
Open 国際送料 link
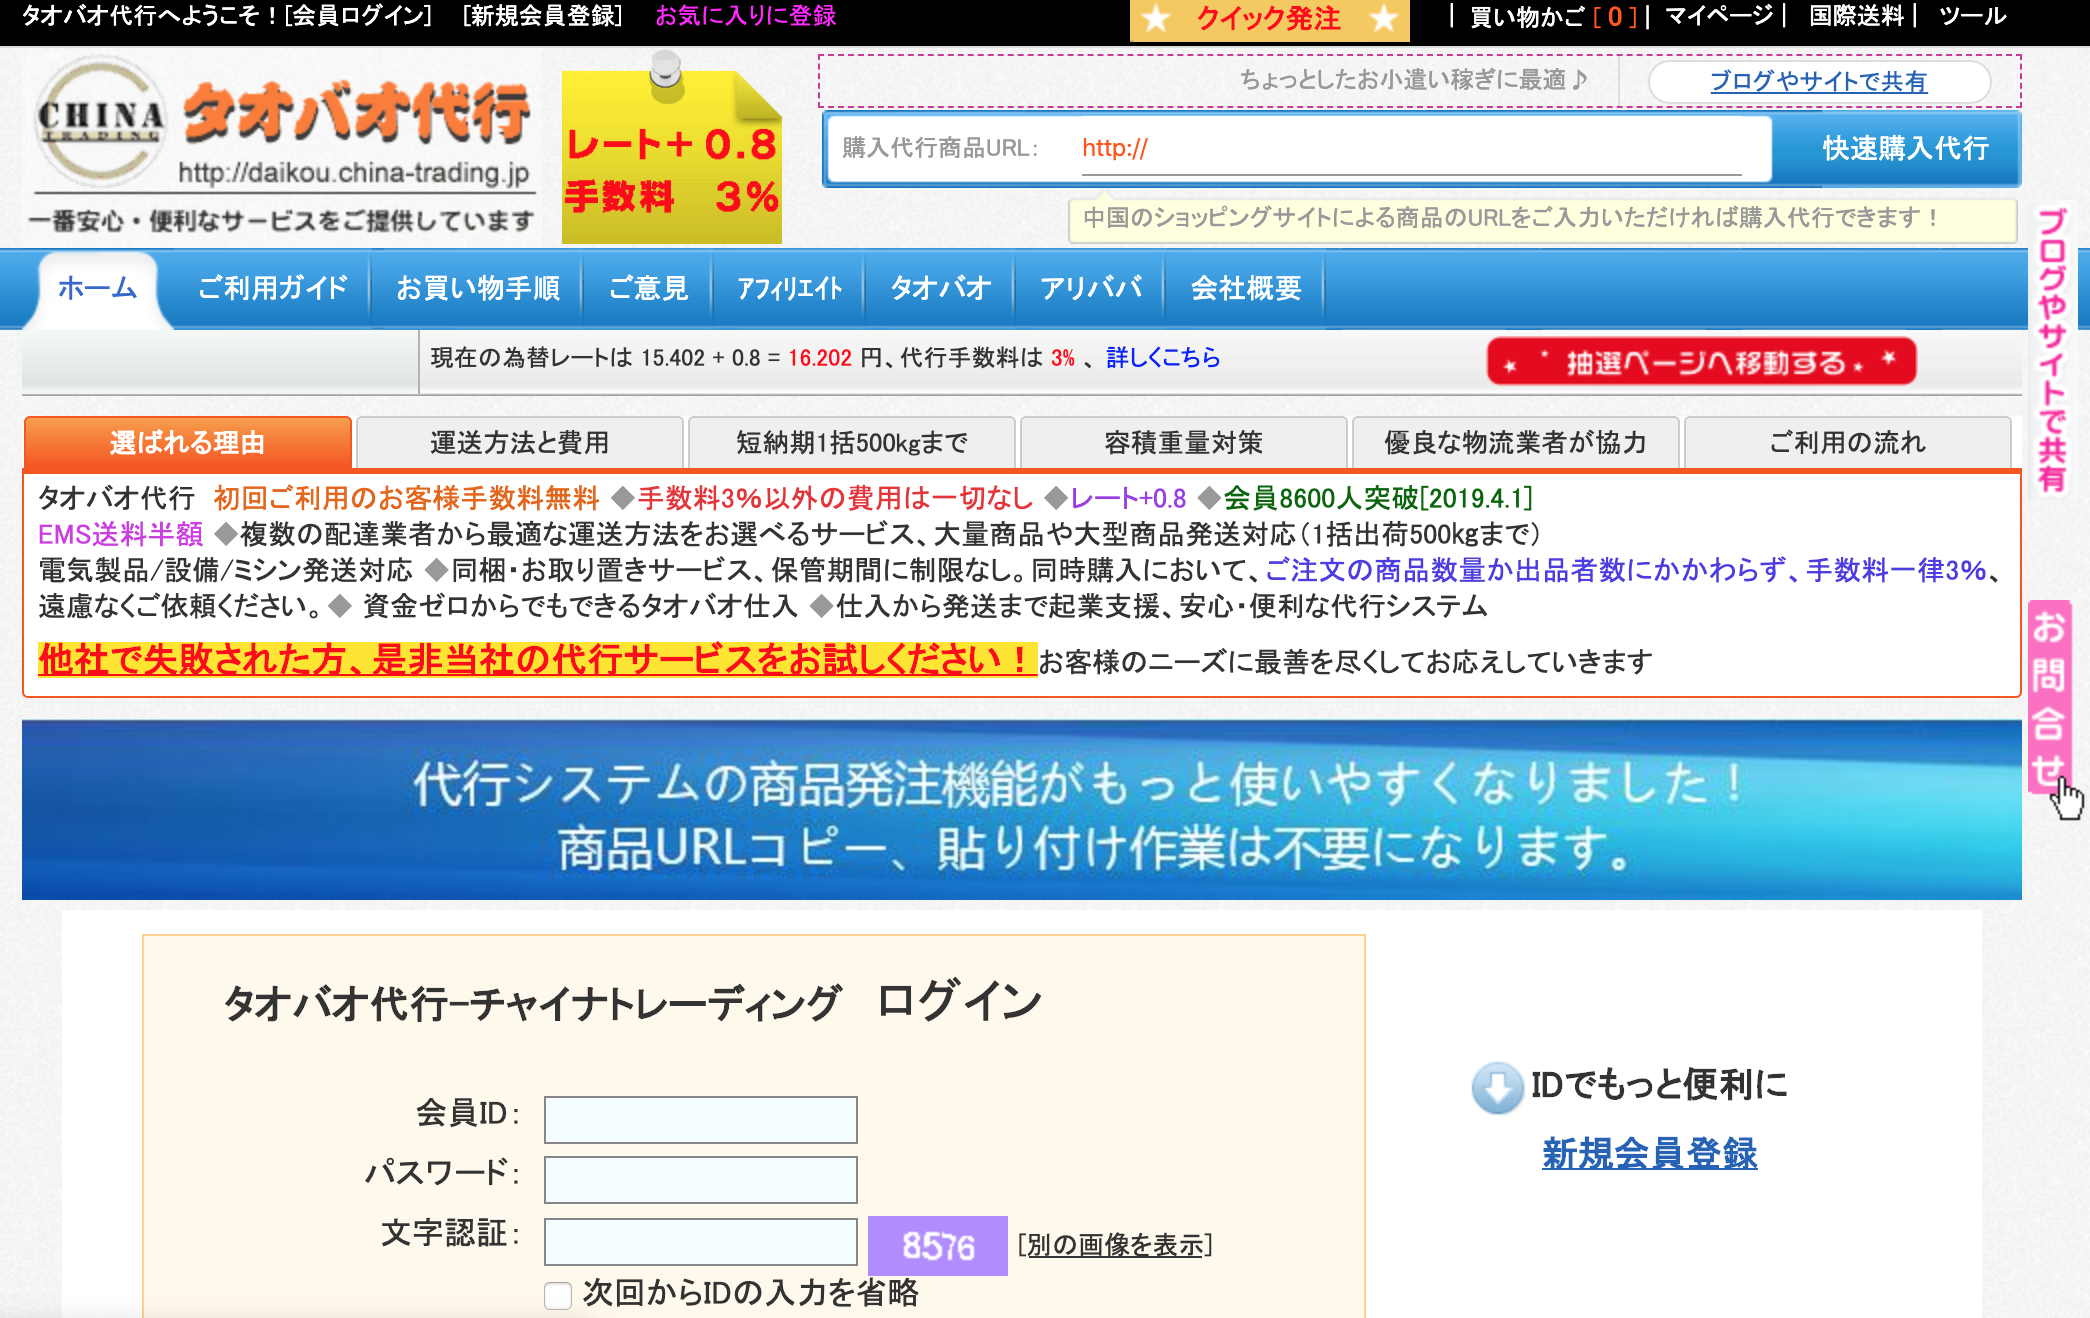(x=1856, y=16)
